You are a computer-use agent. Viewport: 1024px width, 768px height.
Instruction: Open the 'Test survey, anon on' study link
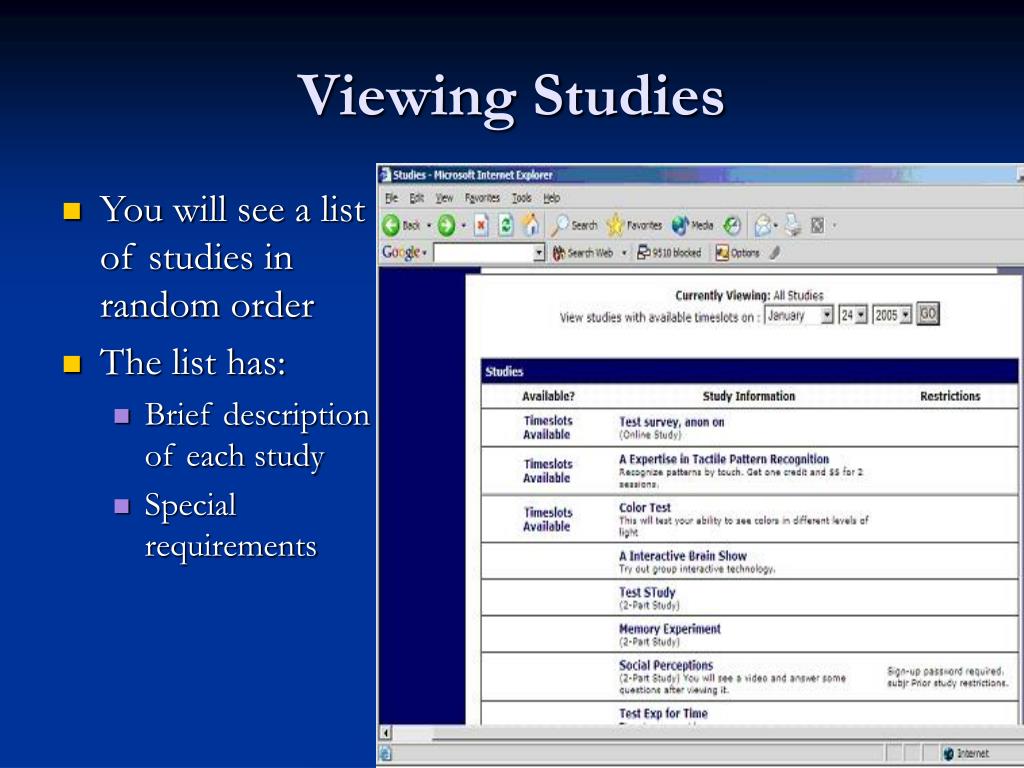pos(671,422)
